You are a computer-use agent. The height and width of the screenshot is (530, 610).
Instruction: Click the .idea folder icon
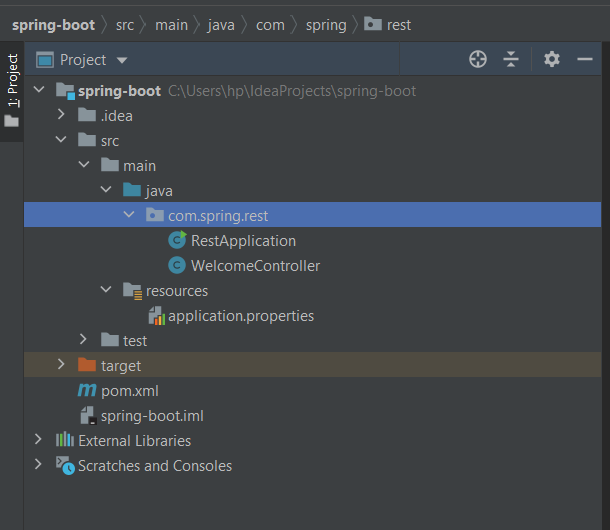coord(87,115)
